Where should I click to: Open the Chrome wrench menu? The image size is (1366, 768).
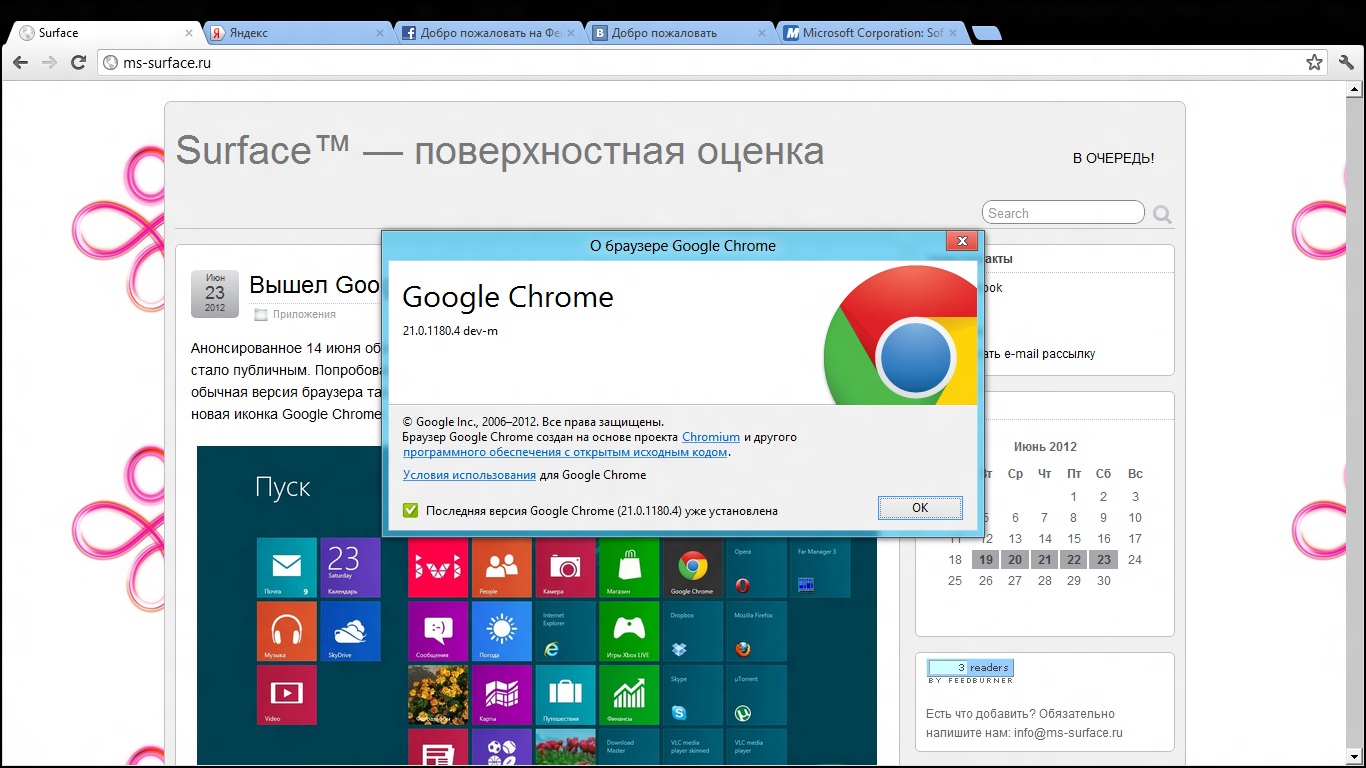click(x=1346, y=63)
